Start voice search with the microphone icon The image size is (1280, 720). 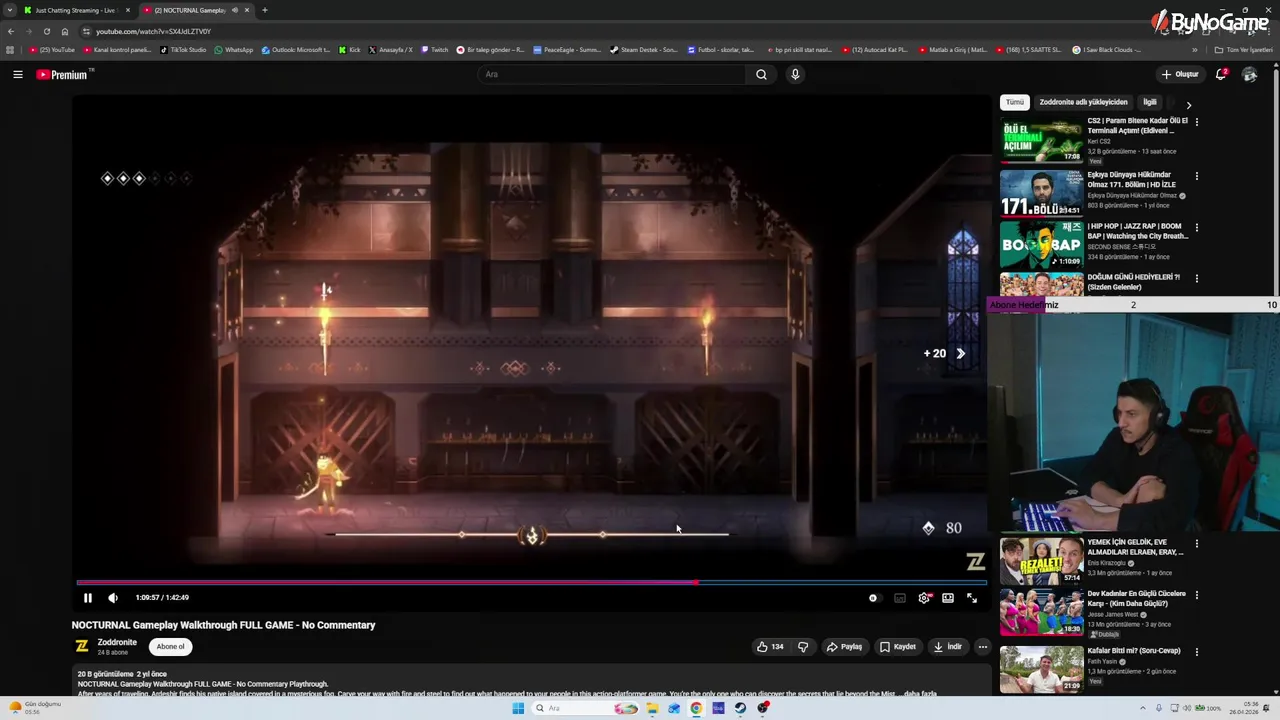click(x=795, y=74)
